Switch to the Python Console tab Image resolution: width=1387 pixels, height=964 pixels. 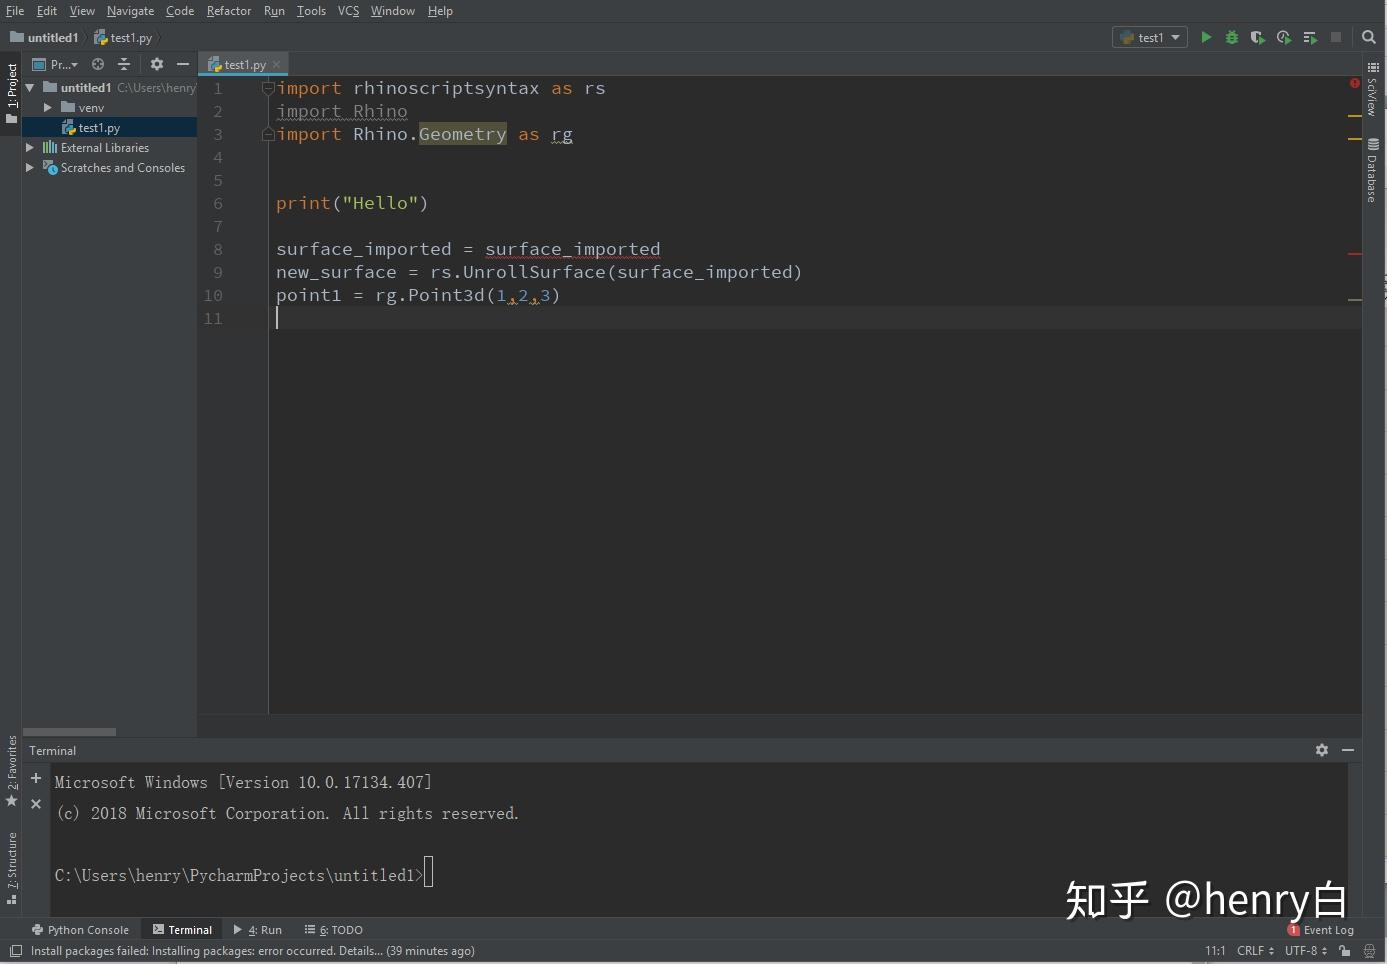(80, 930)
